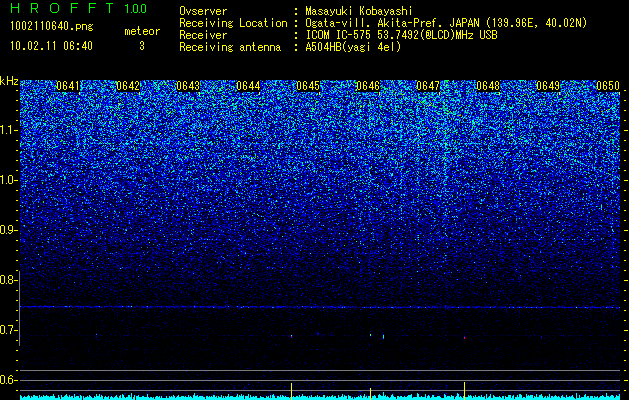
Task: Click the 0.9 frequency axis label
Action: click(x=9, y=230)
